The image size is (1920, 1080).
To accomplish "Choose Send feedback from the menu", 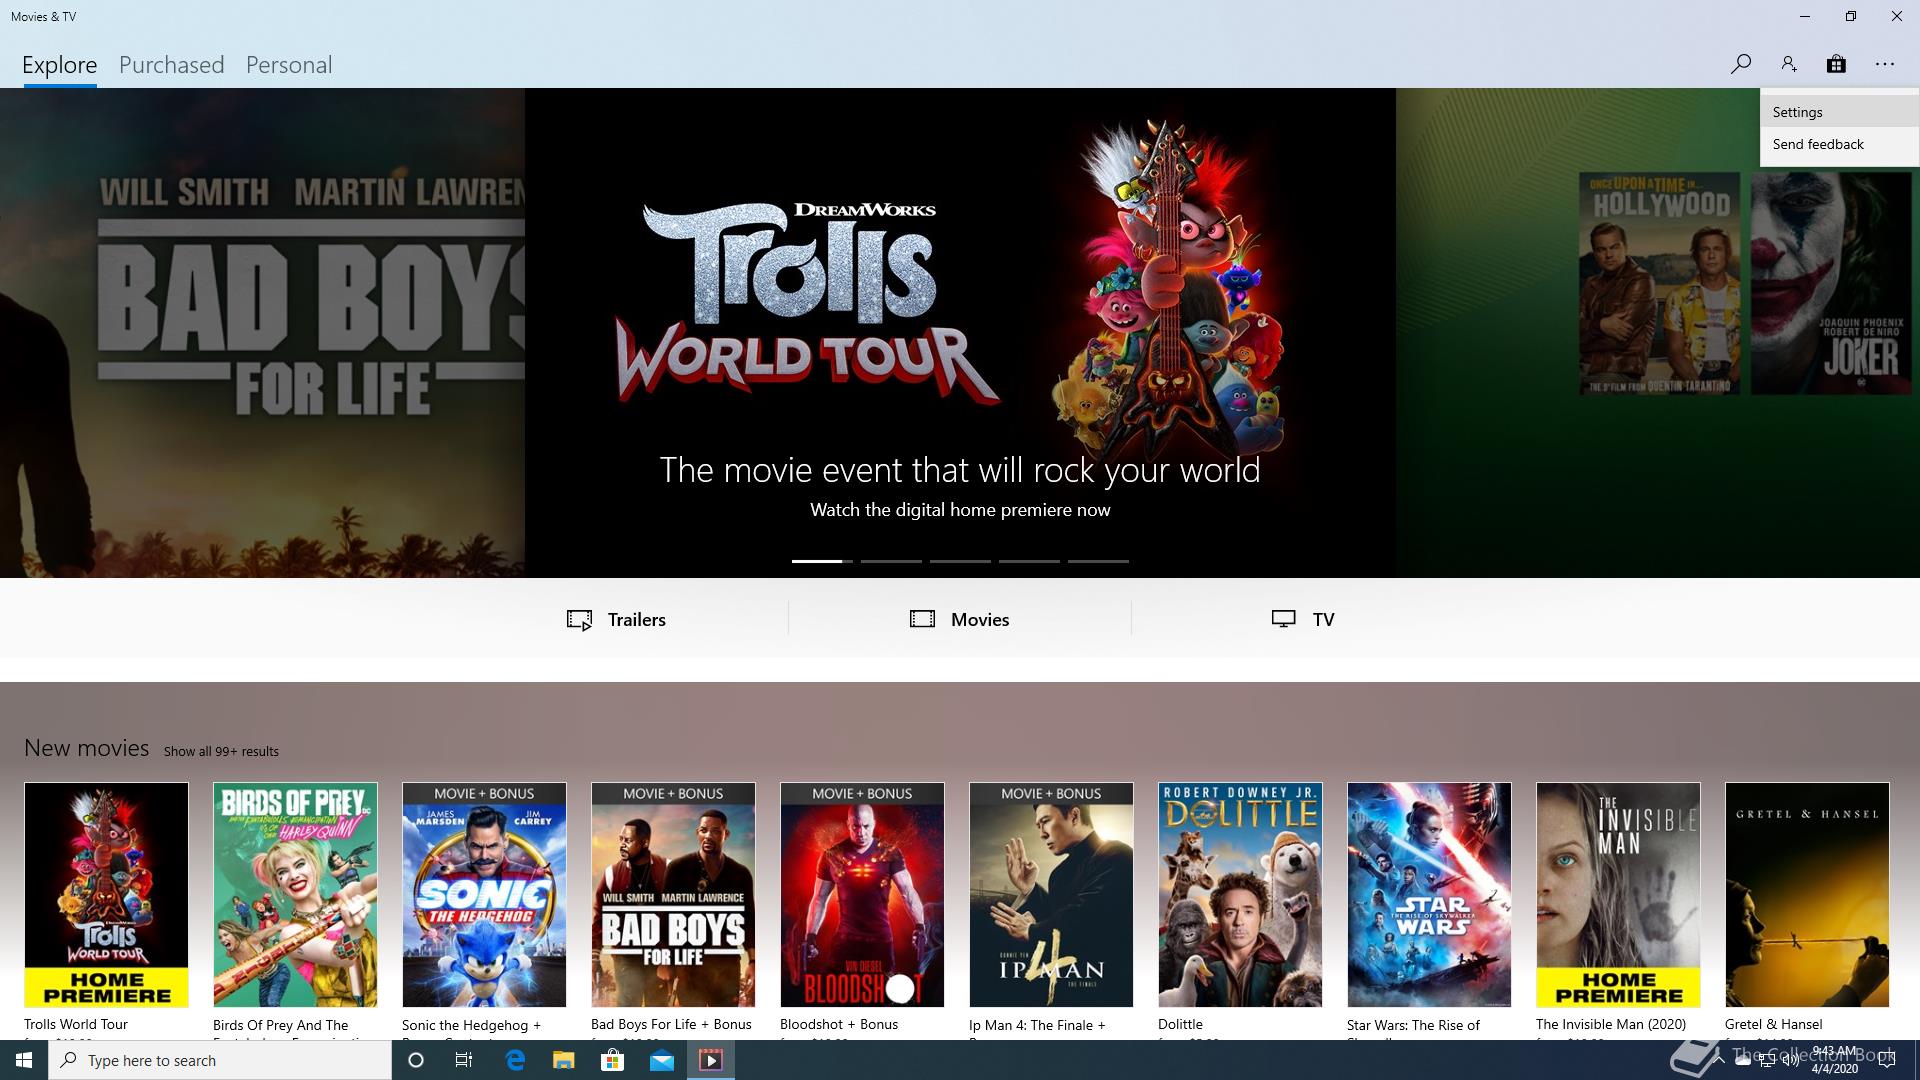I will coord(1839,144).
